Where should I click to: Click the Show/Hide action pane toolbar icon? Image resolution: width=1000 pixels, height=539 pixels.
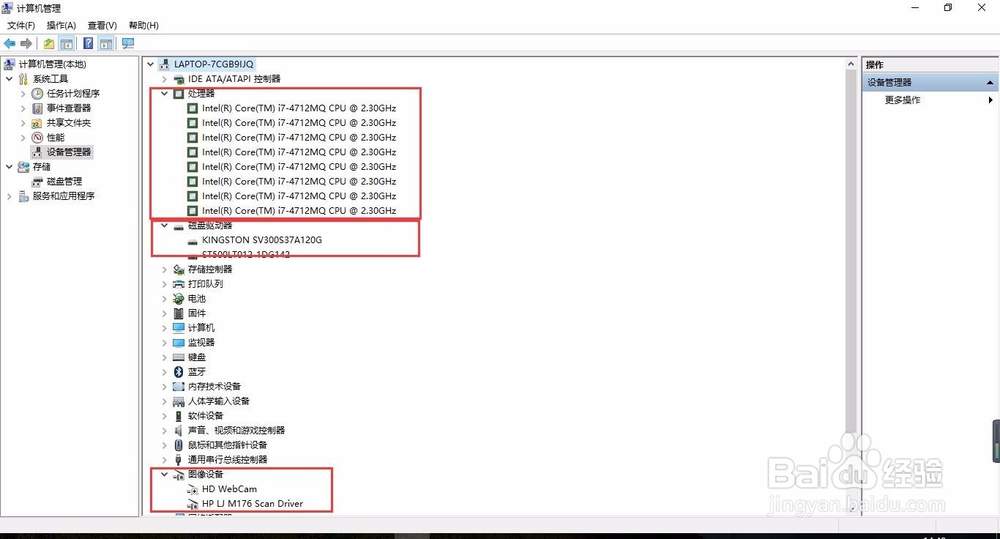(106, 43)
